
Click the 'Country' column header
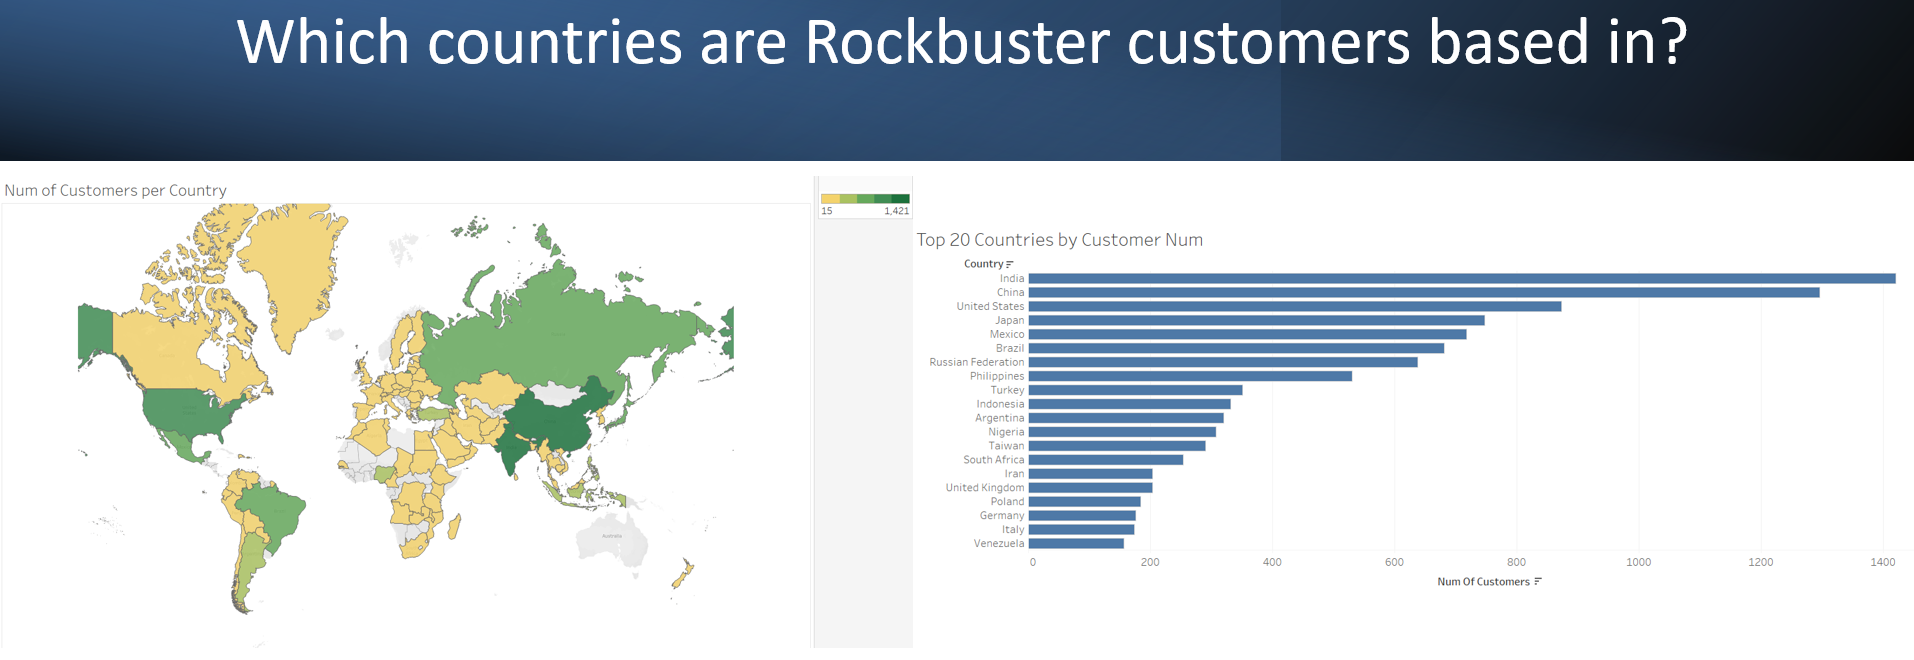983,264
